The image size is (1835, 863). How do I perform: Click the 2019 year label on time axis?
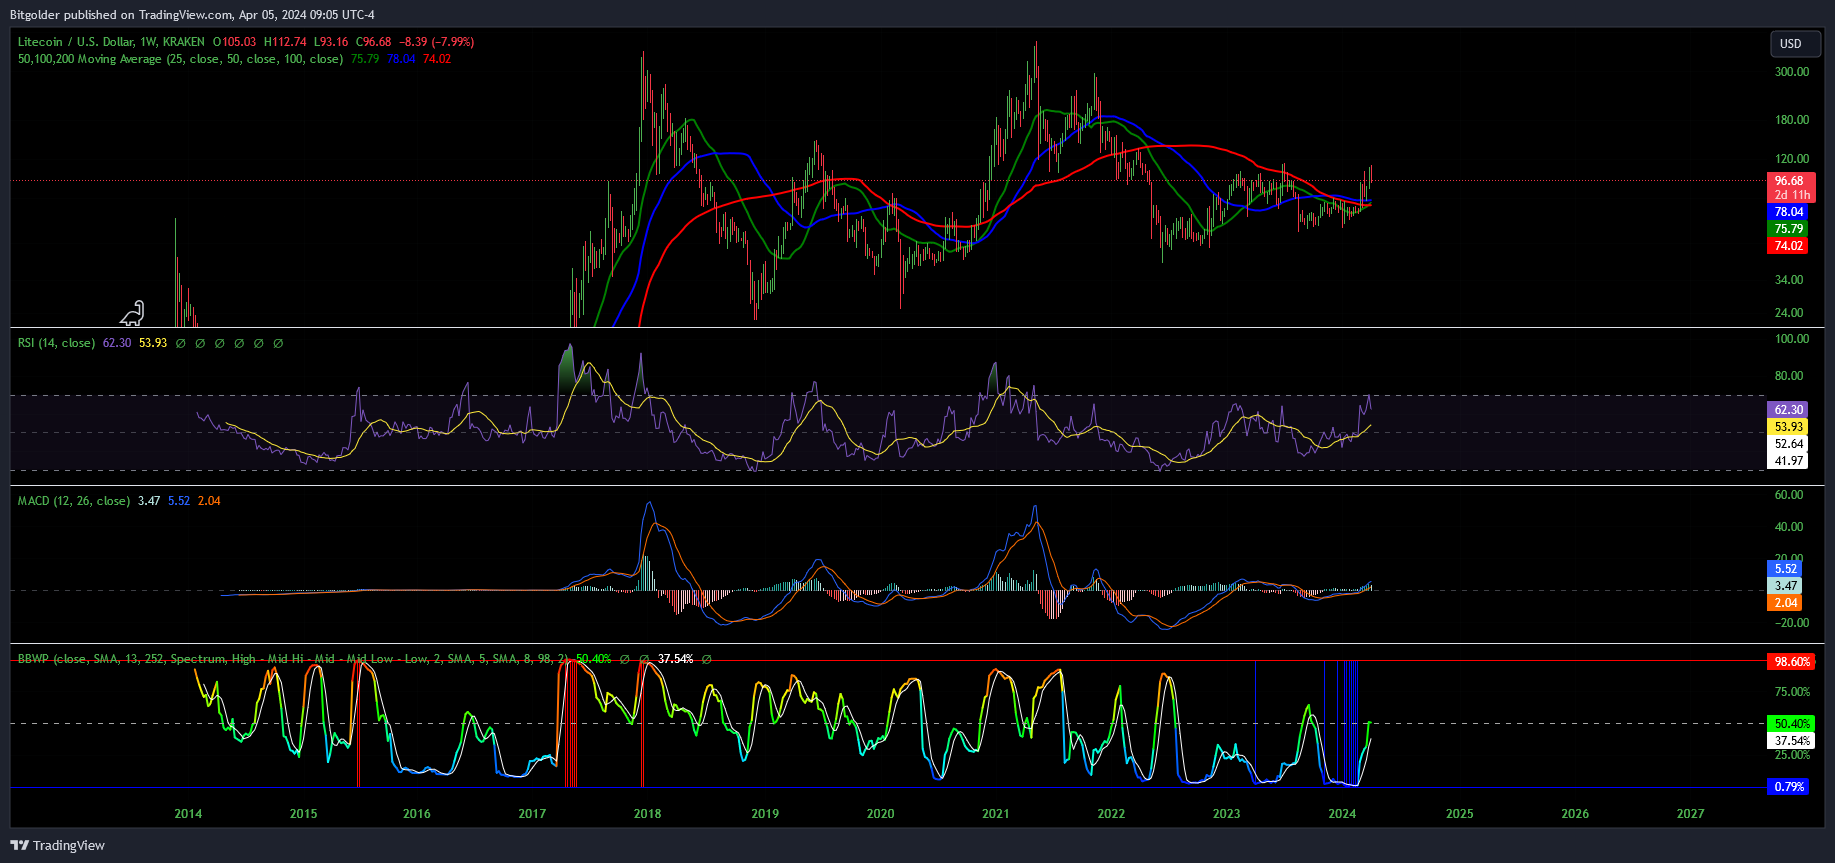coord(765,814)
